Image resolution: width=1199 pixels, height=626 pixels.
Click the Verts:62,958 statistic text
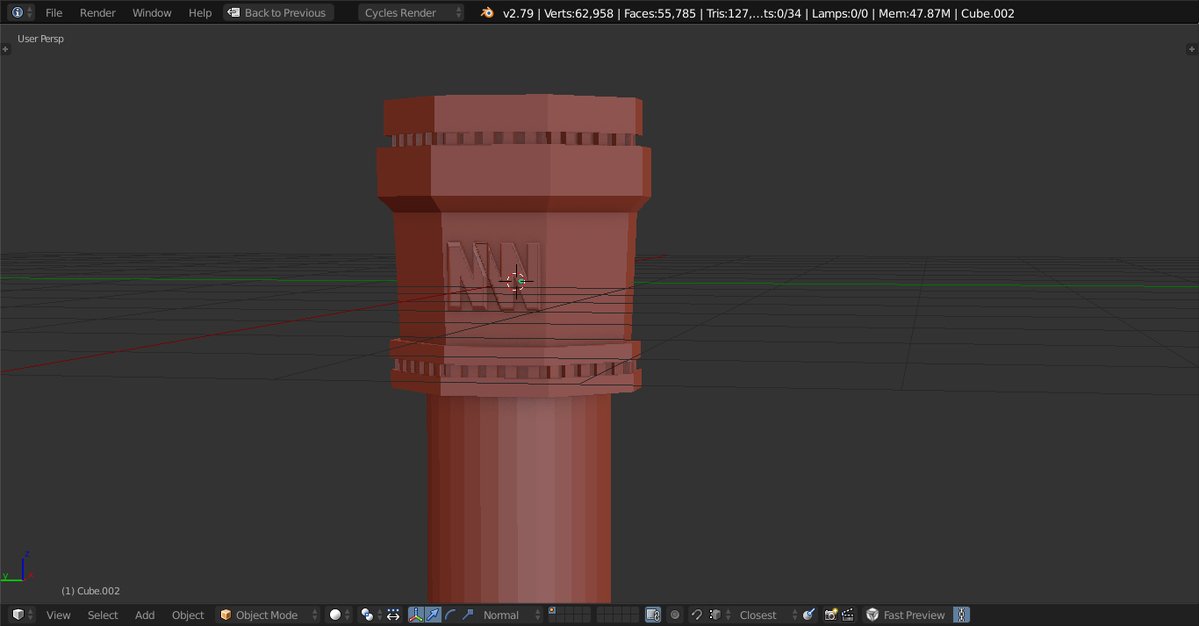point(578,13)
